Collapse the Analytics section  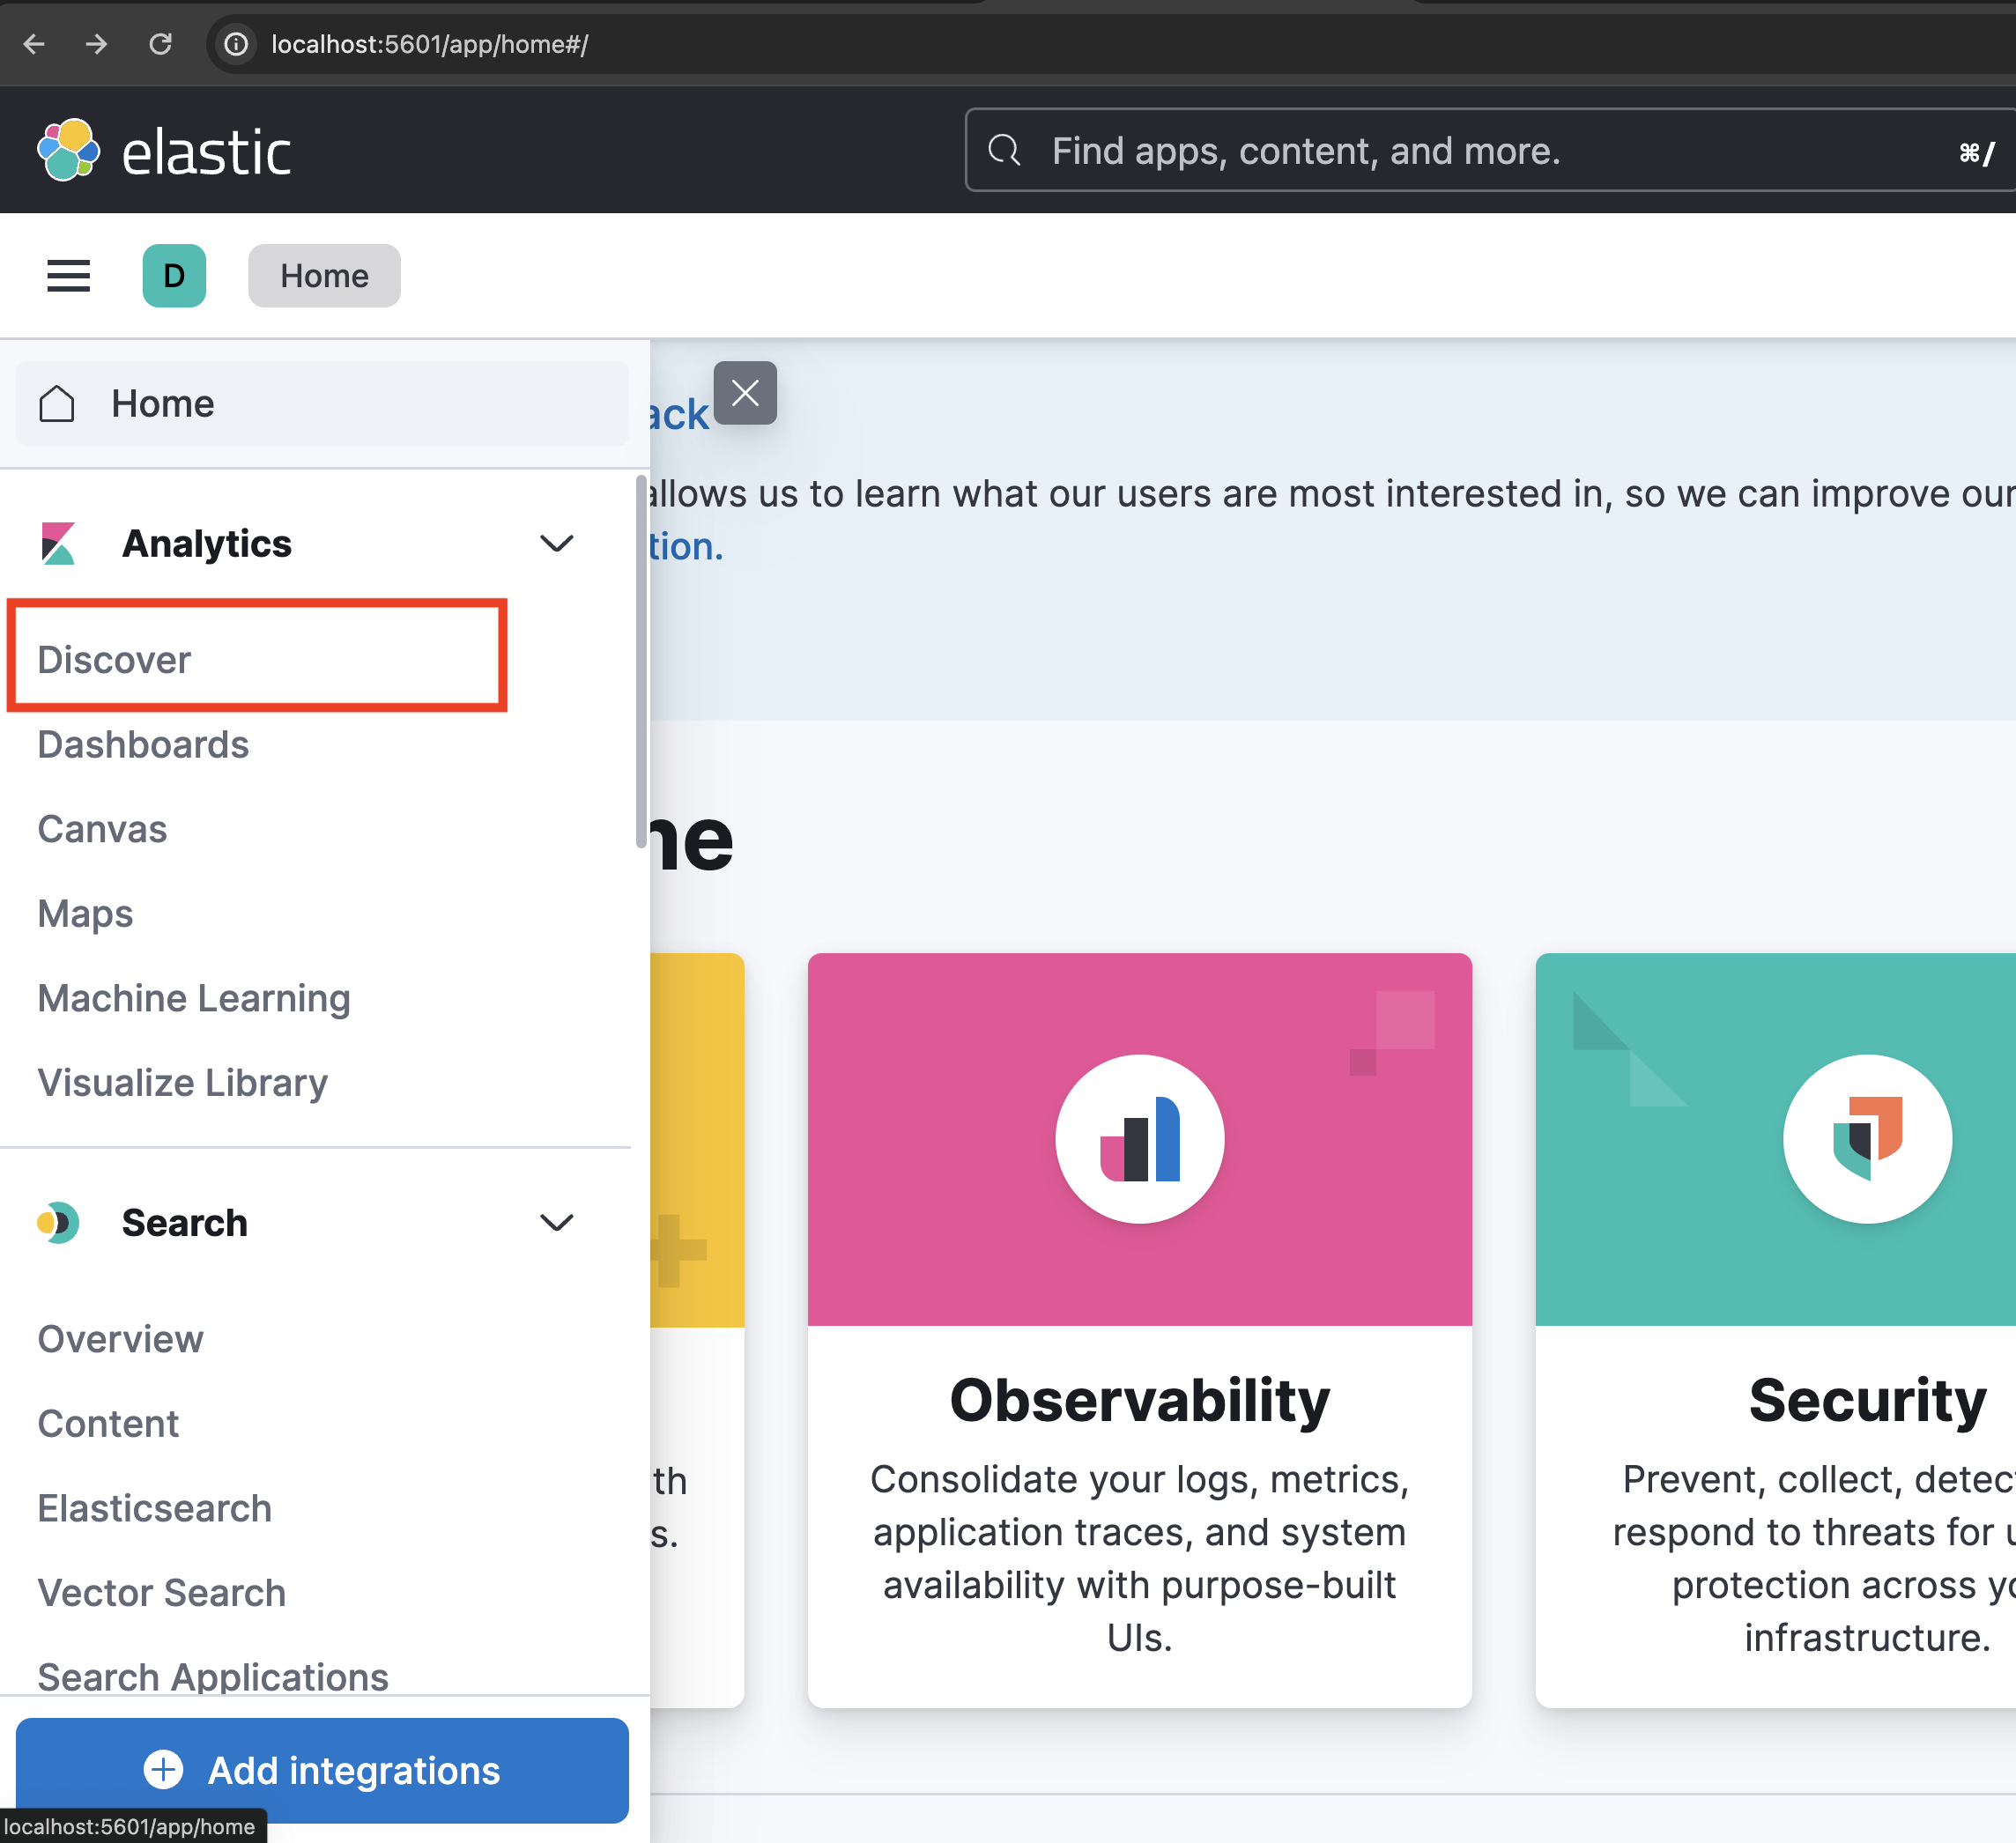pyautogui.click(x=557, y=543)
